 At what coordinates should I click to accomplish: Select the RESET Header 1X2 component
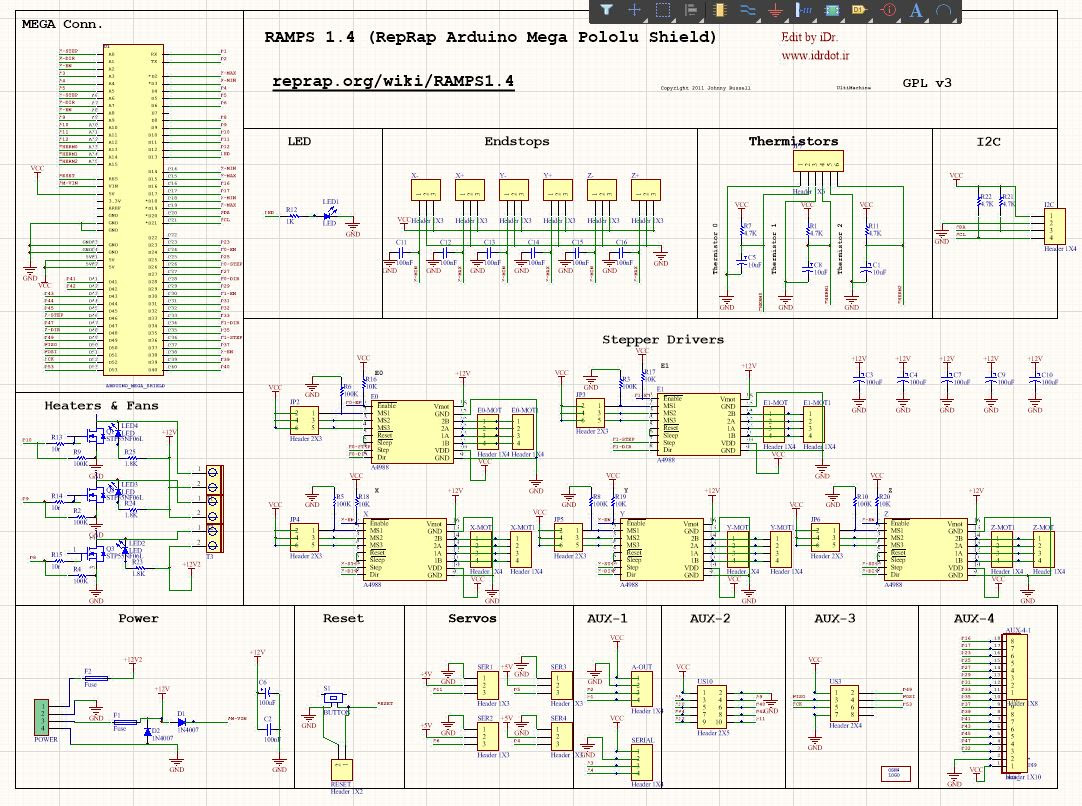tap(342, 770)
